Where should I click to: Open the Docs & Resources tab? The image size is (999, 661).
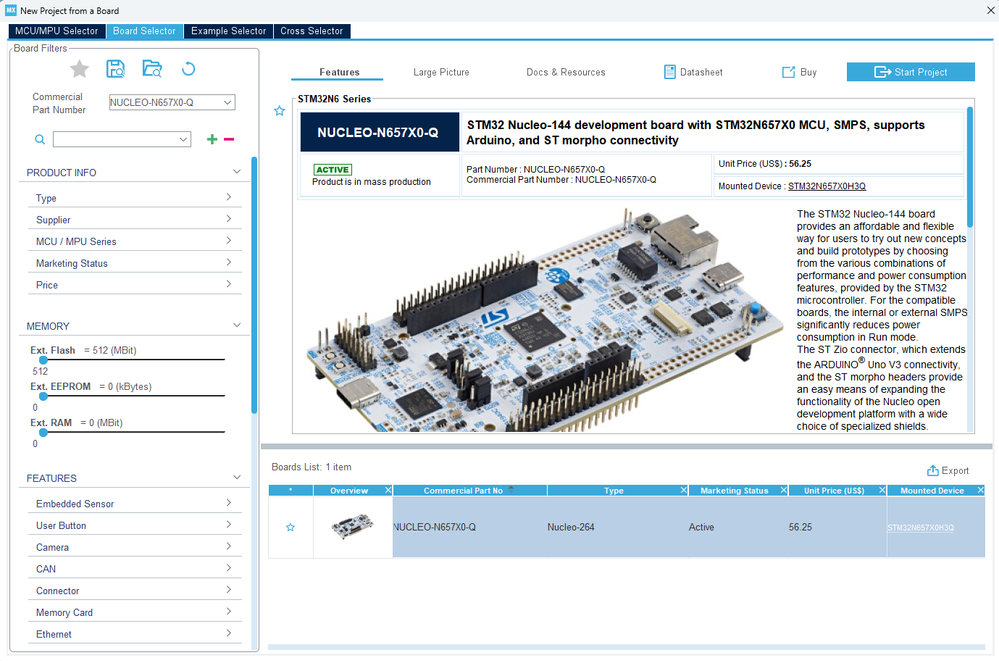point(566,72)
